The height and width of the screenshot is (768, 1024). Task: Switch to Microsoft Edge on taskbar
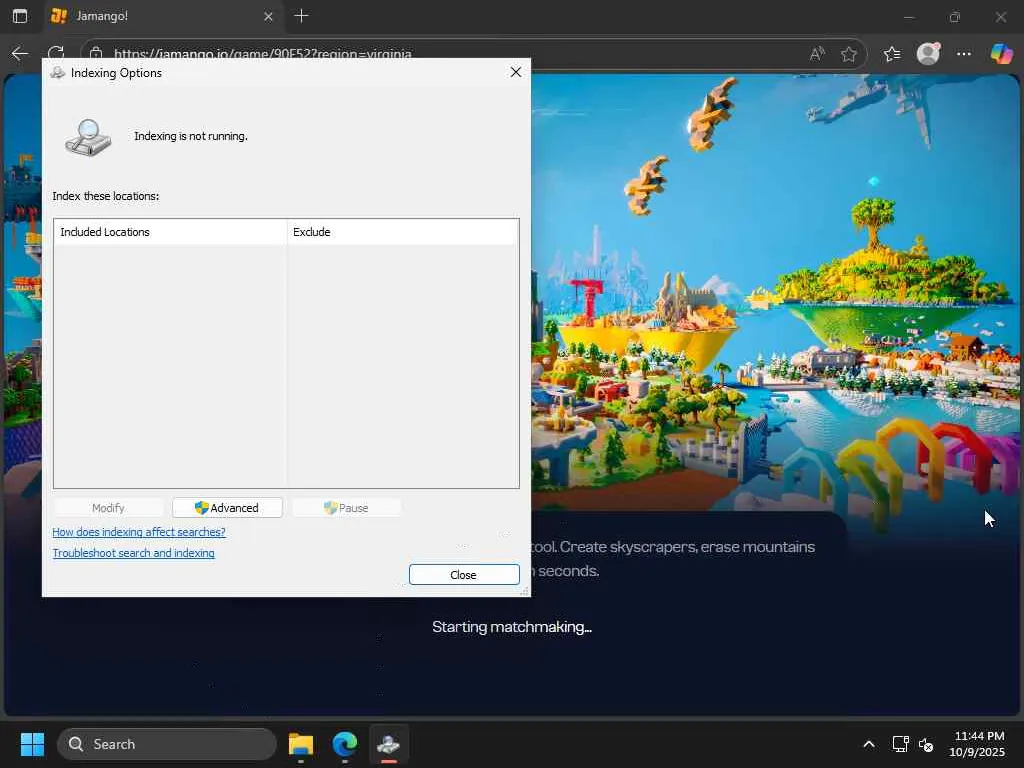point(345,744)
